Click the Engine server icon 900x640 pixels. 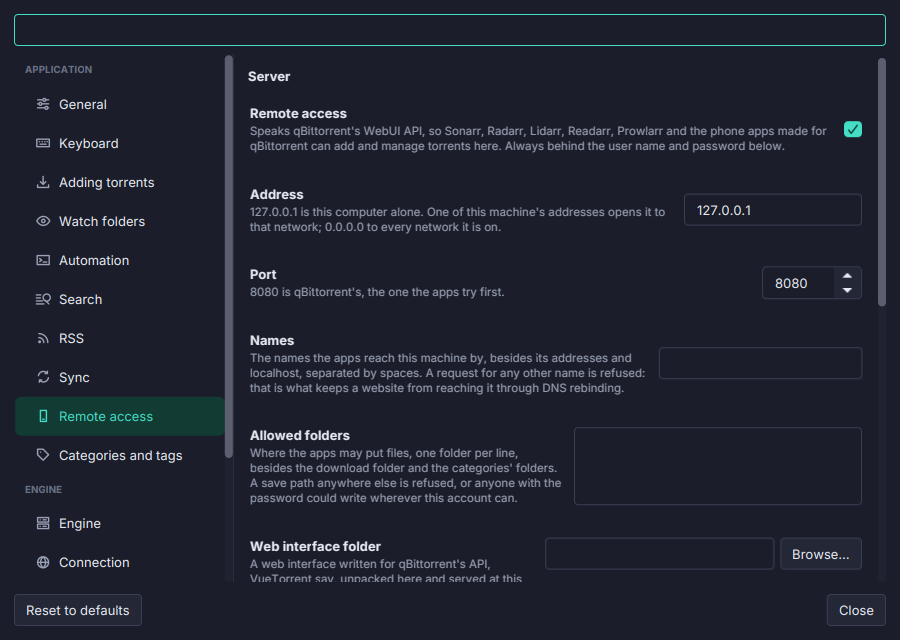pos(43,523)
